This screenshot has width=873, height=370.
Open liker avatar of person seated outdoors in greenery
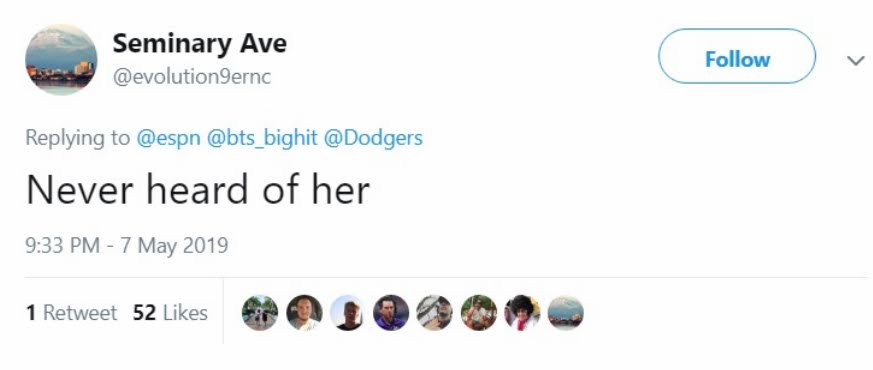click(x=479, y=313)
